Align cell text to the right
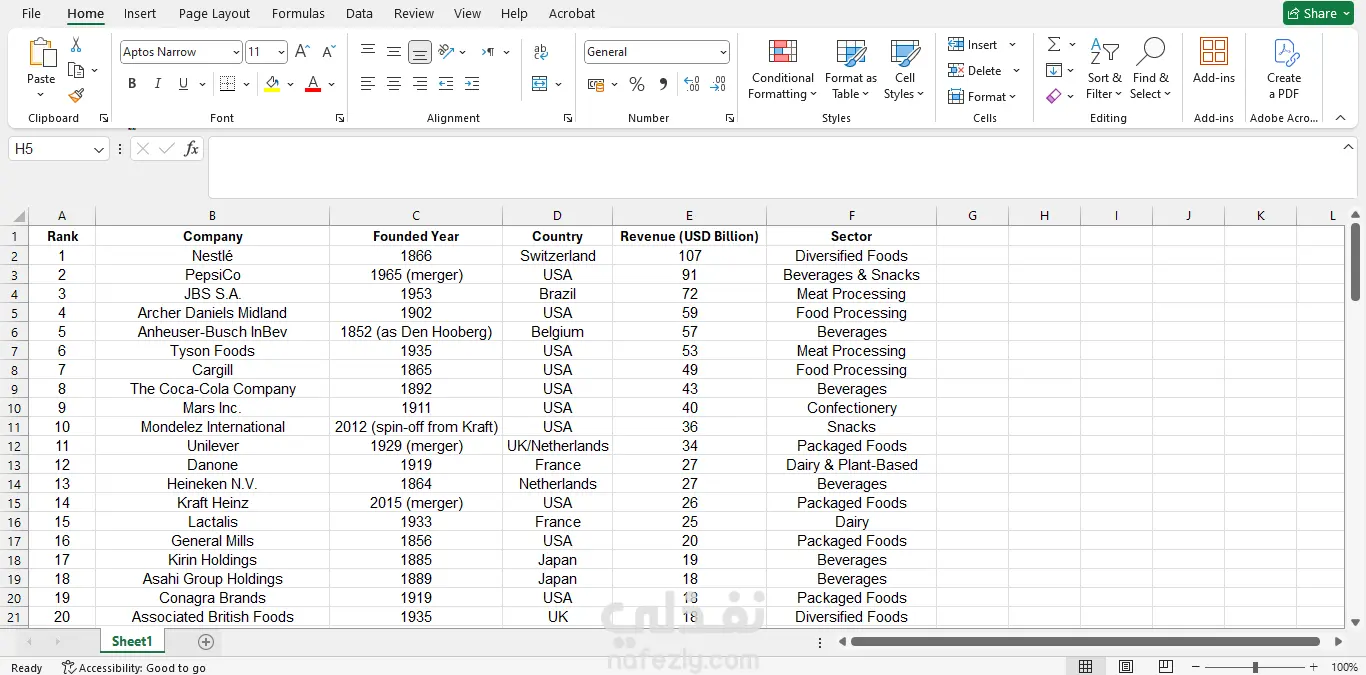Screen dimensions: 1366x675 tap(420, 84)
